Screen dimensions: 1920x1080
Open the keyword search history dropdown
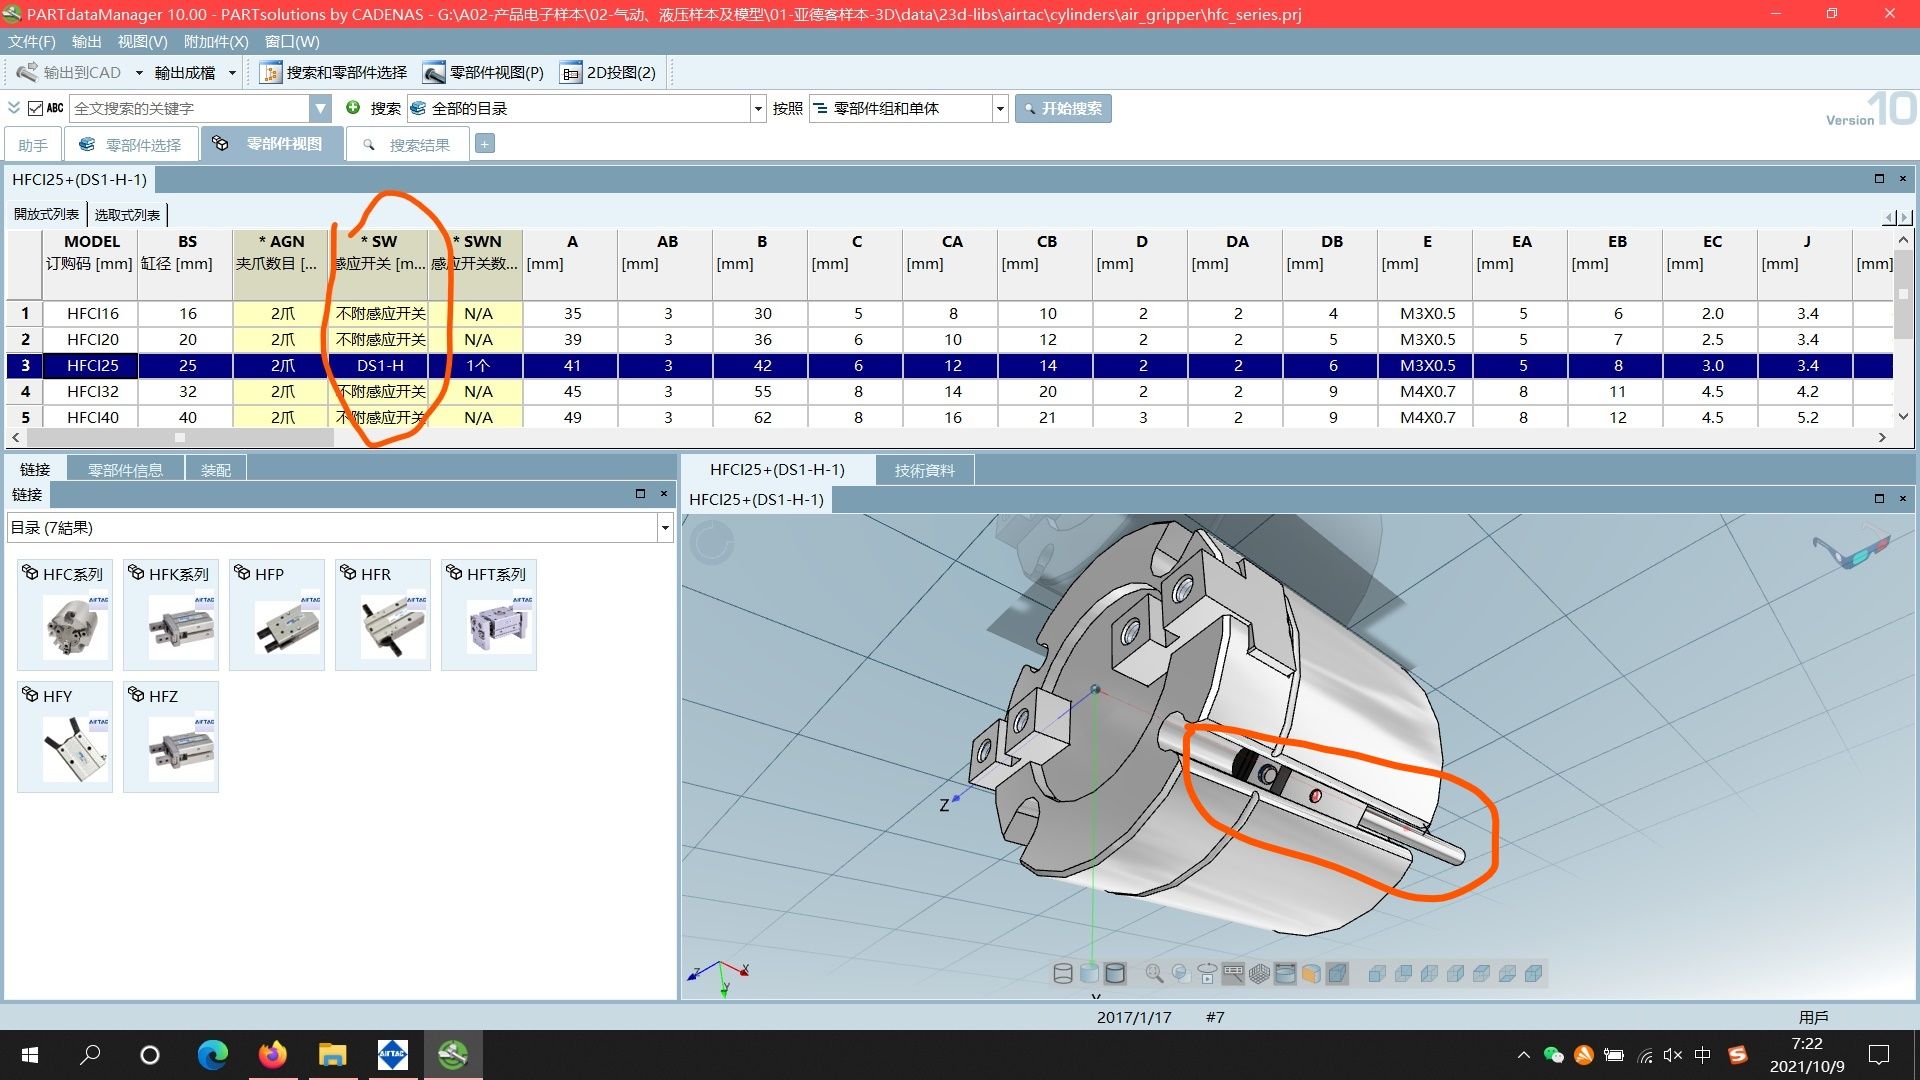320,108
